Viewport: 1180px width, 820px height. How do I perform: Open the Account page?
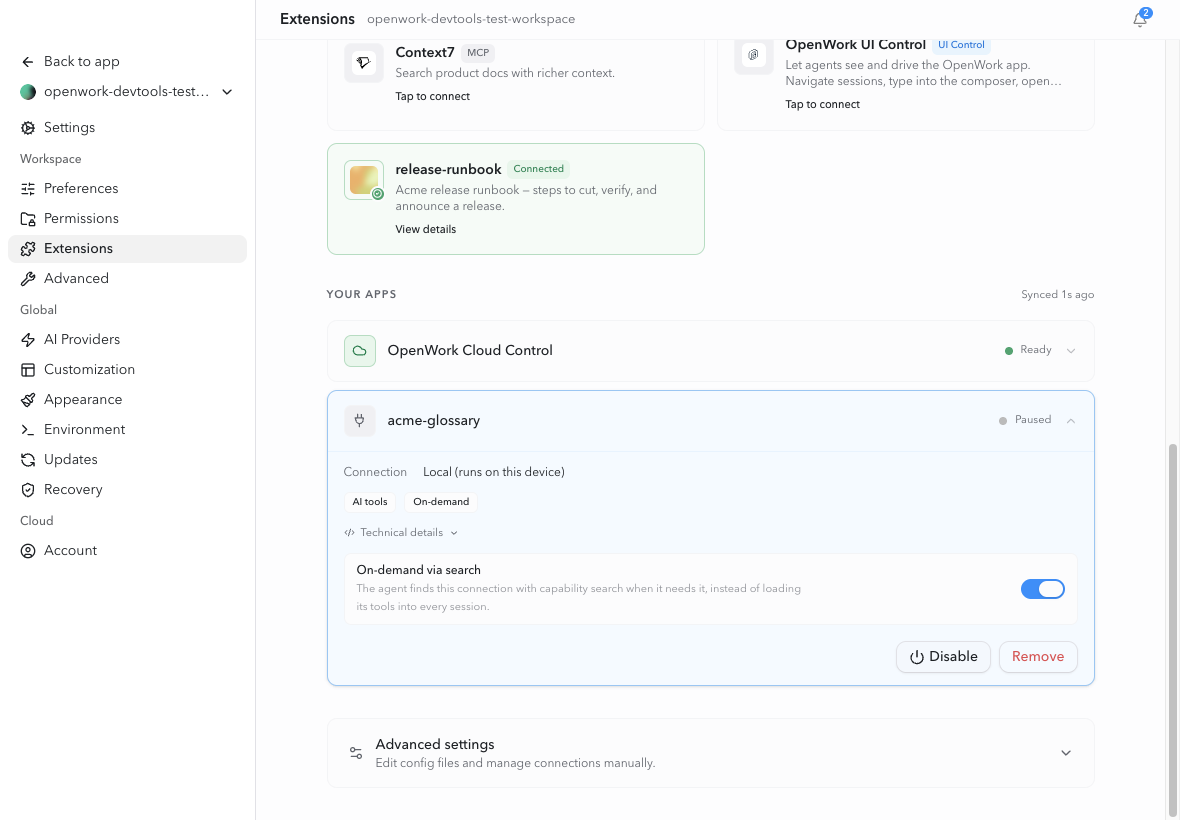point(127,551)
